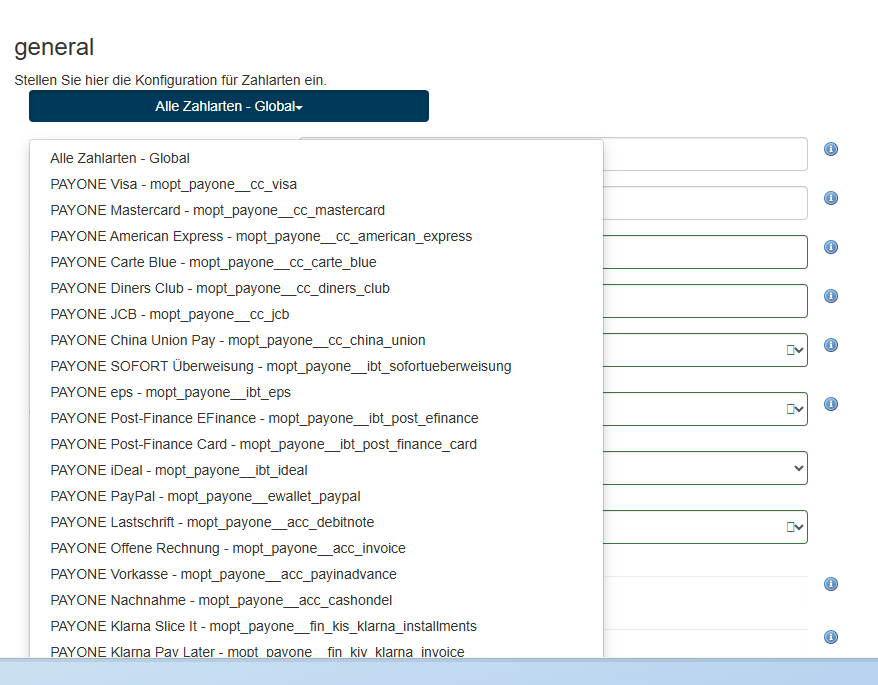
Task: Open the first info icon at the top
Action: click(831, 149)
